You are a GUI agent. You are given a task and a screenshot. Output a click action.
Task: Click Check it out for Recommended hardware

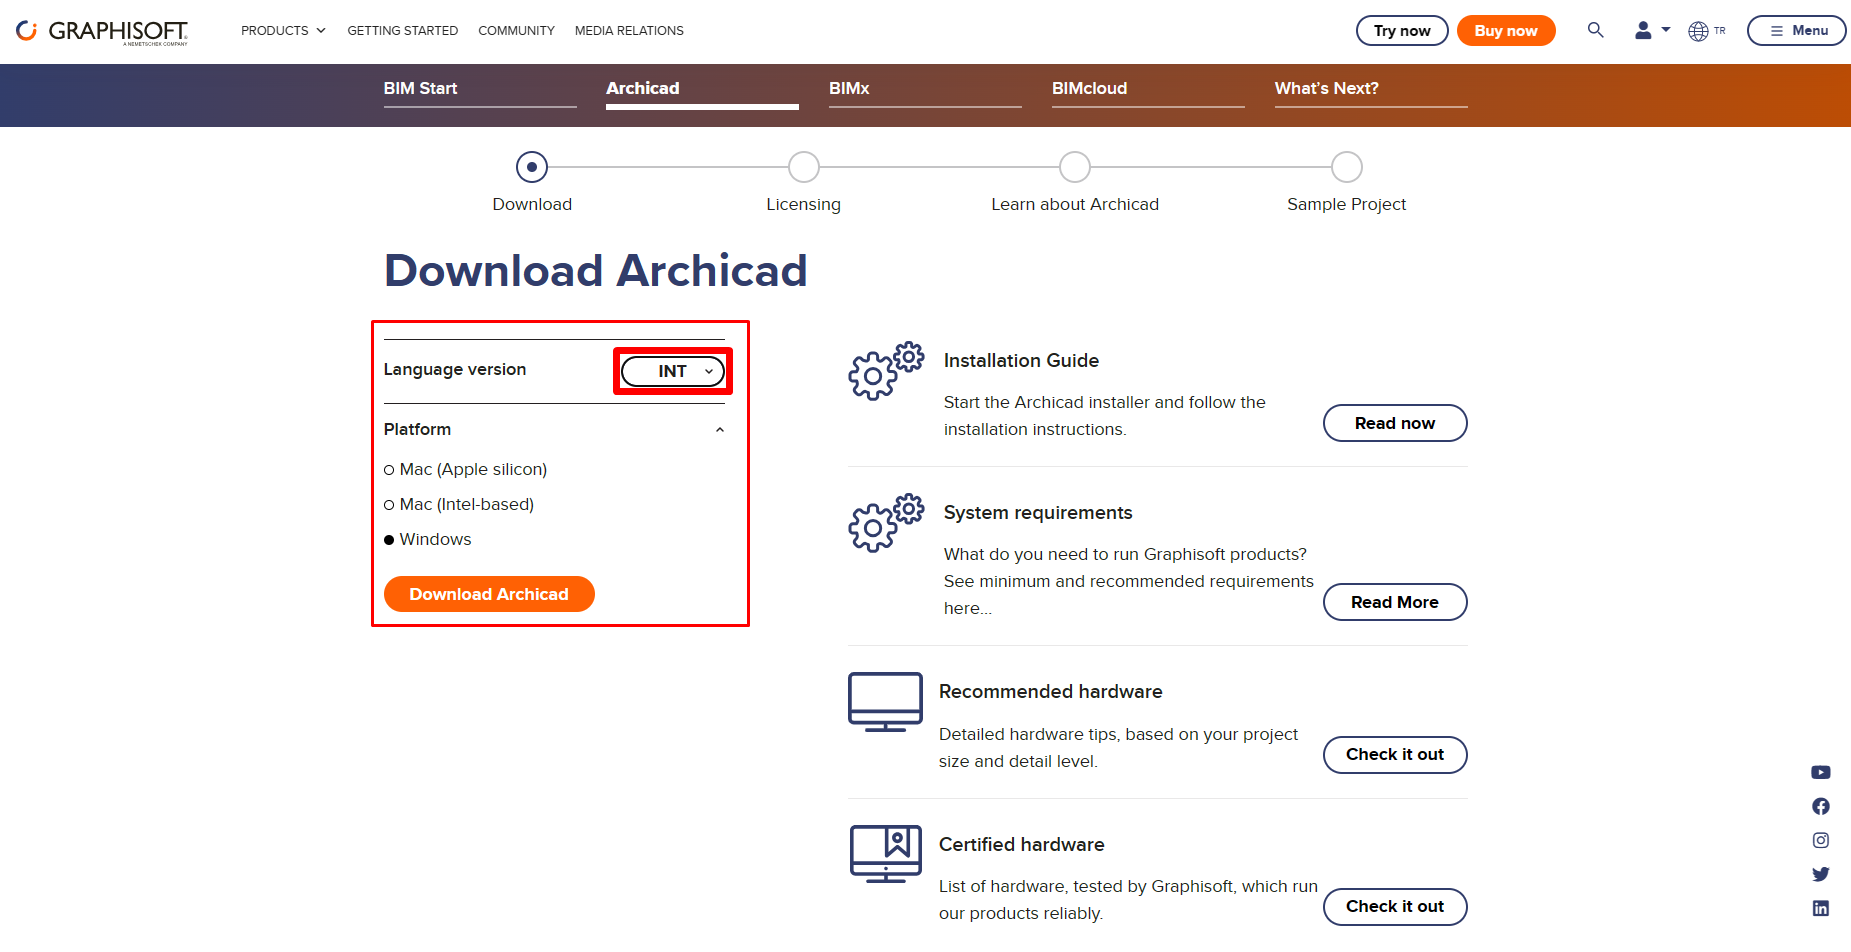pos(1395,754)
